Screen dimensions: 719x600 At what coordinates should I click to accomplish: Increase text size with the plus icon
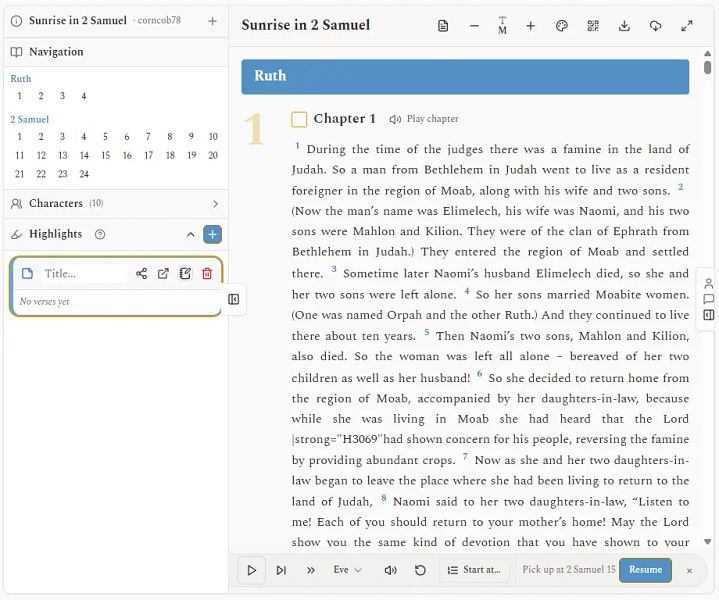point(531,26)
